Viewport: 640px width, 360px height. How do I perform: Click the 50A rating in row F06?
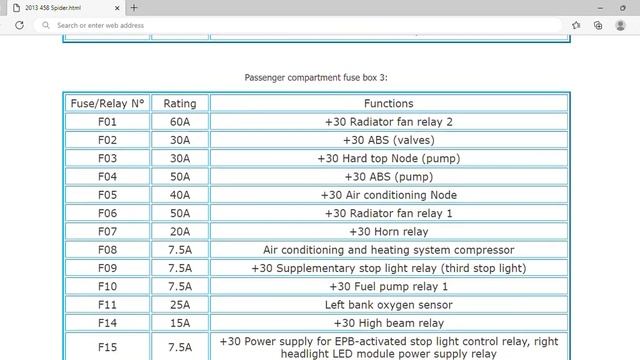(x=180, y=213)
